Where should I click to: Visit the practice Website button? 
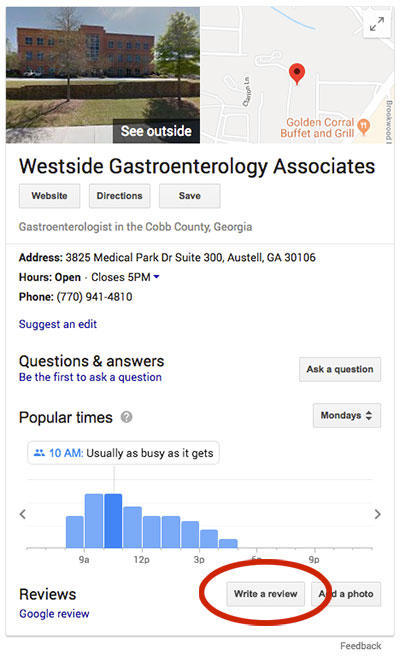click(49, 196)
